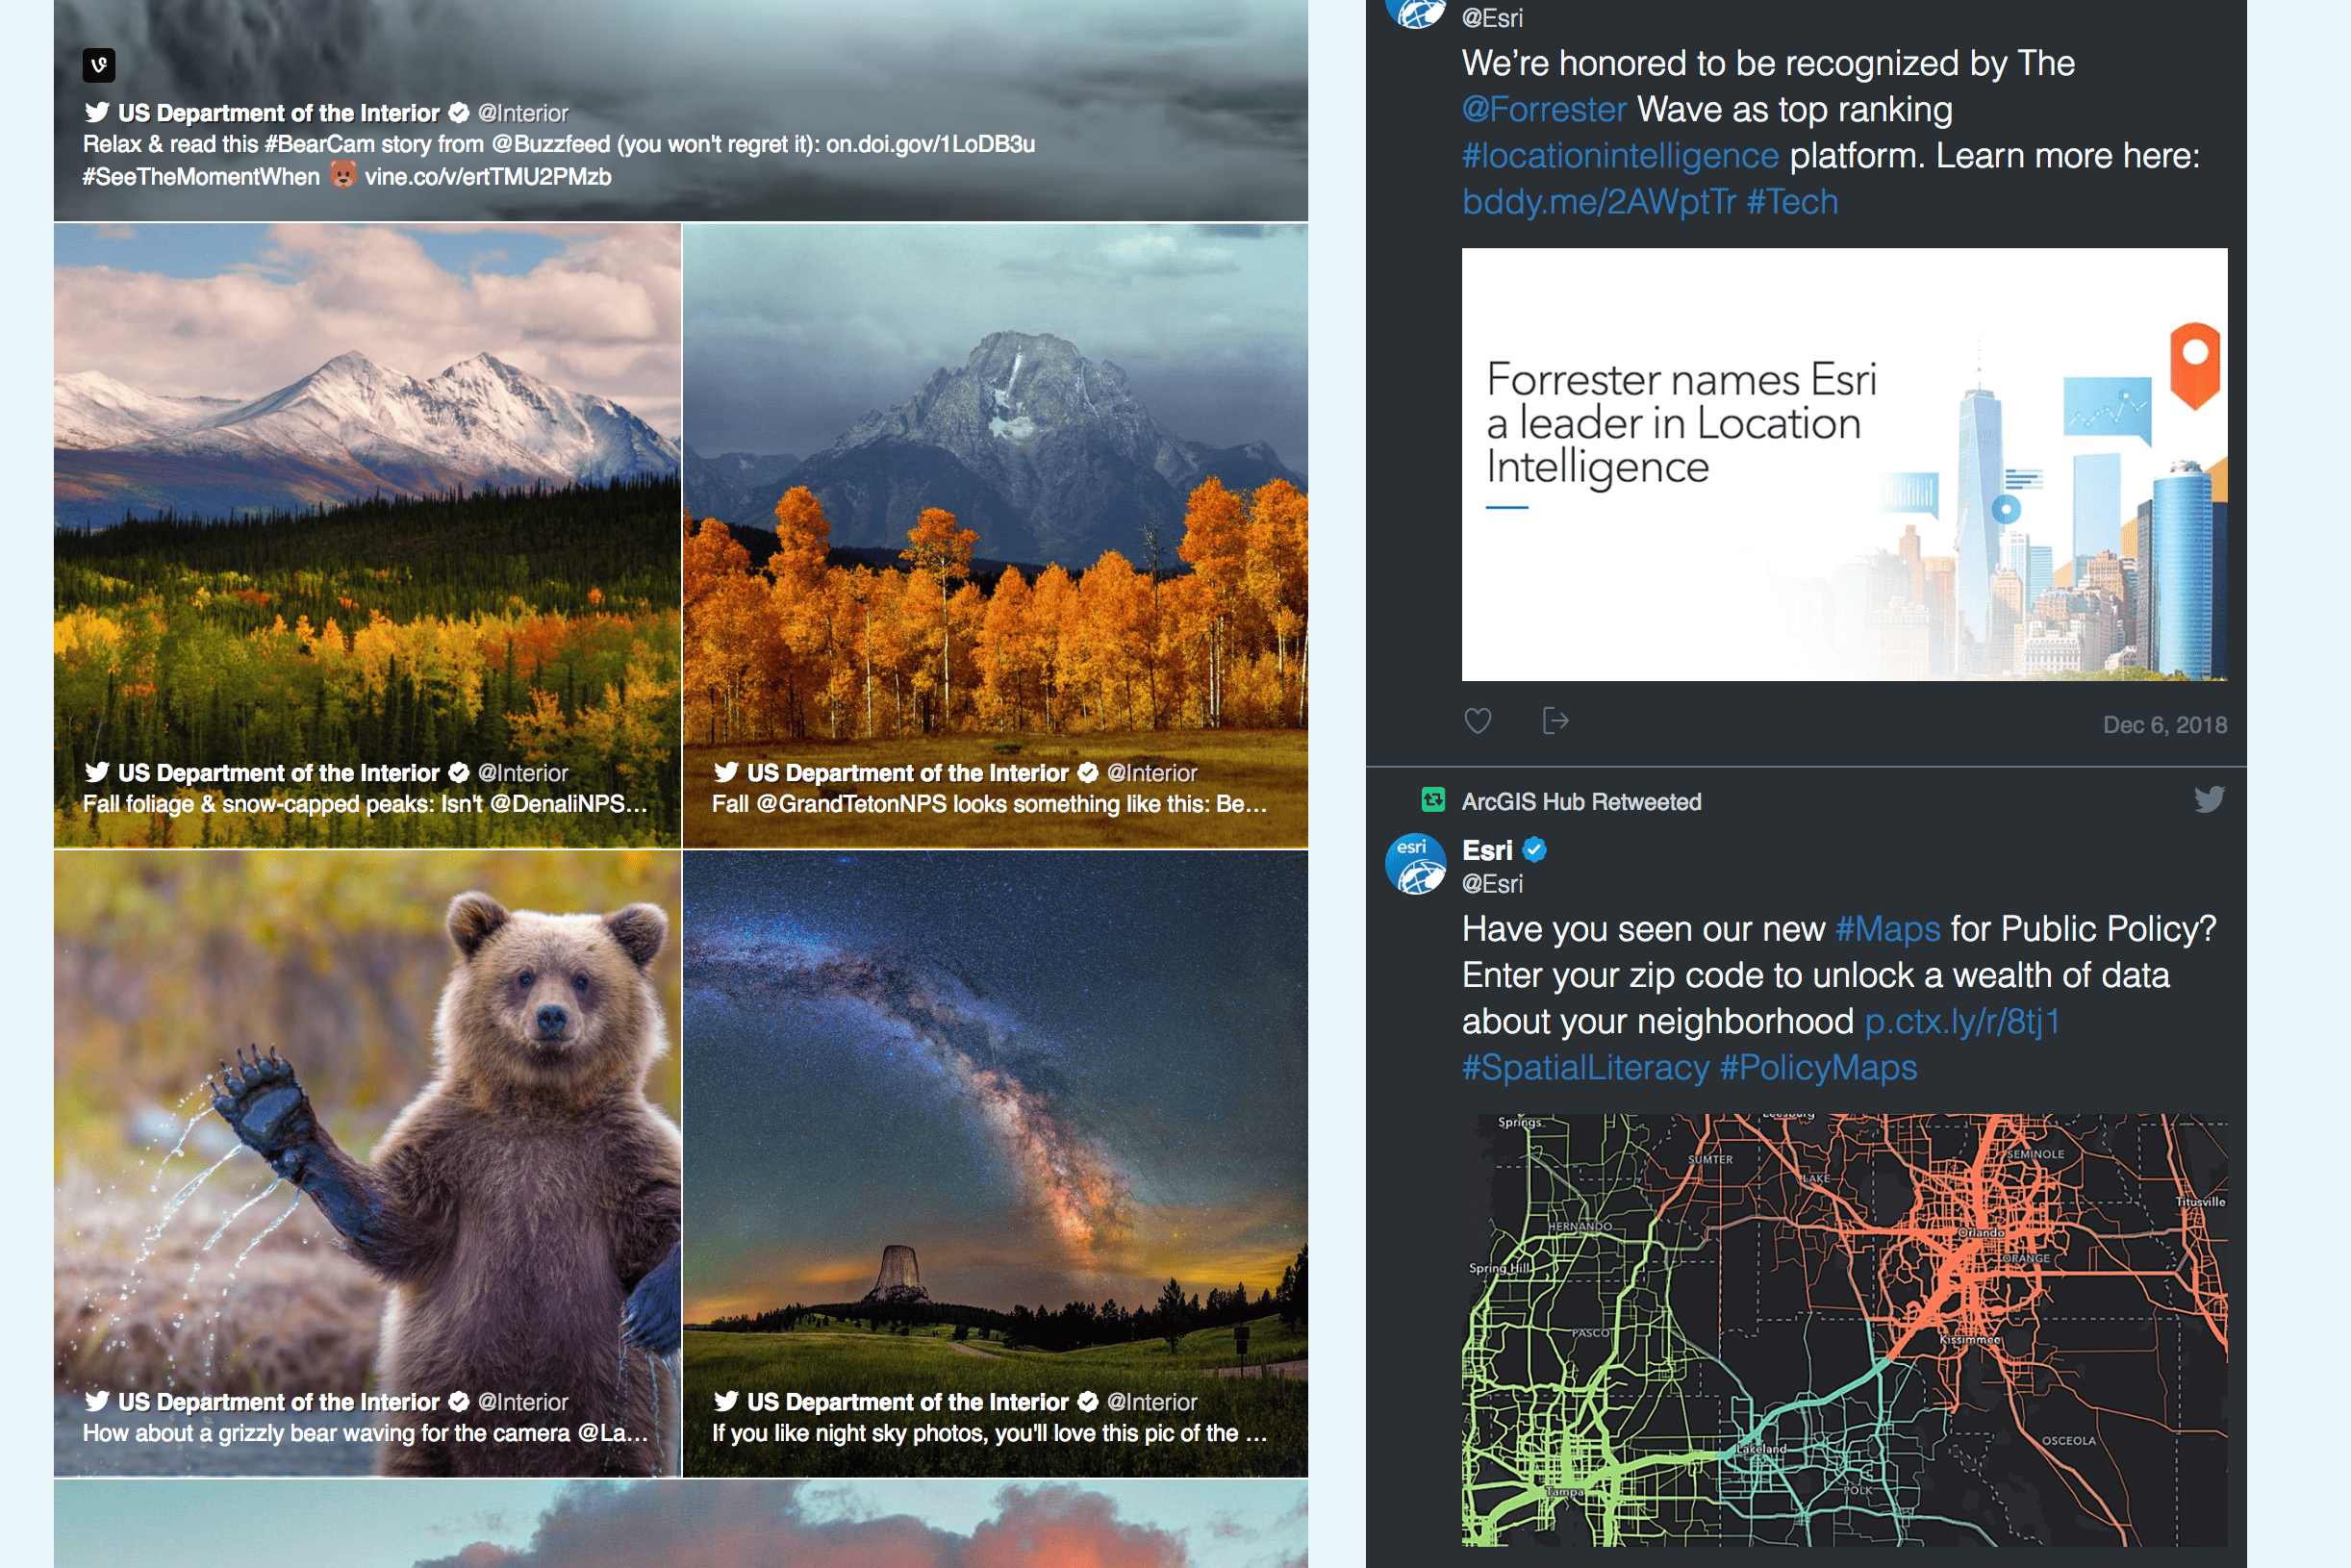Open the #PolicyMaps hashtag
This screenshot has height=1568, width=2351.
pyautogui.click(x=1818, y=1067)
